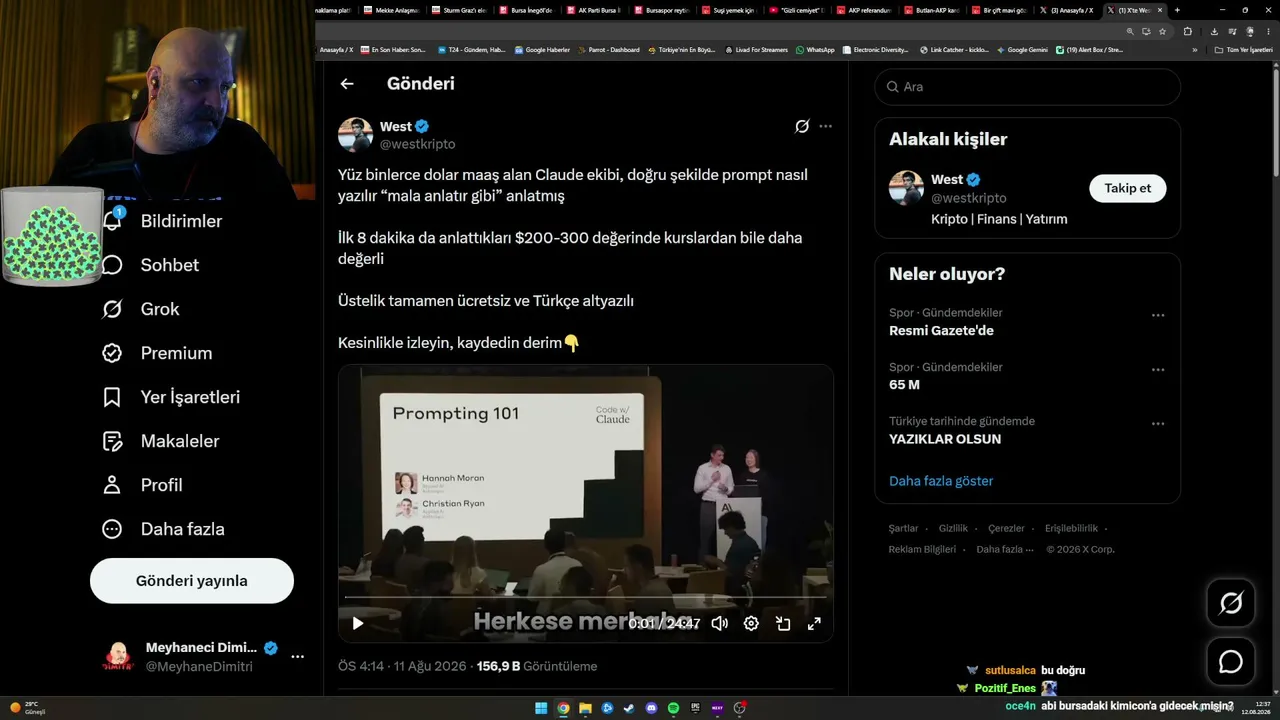Open the Çerezler footer link
This screenshot has width=1280, height=720.
[1006, 529]
